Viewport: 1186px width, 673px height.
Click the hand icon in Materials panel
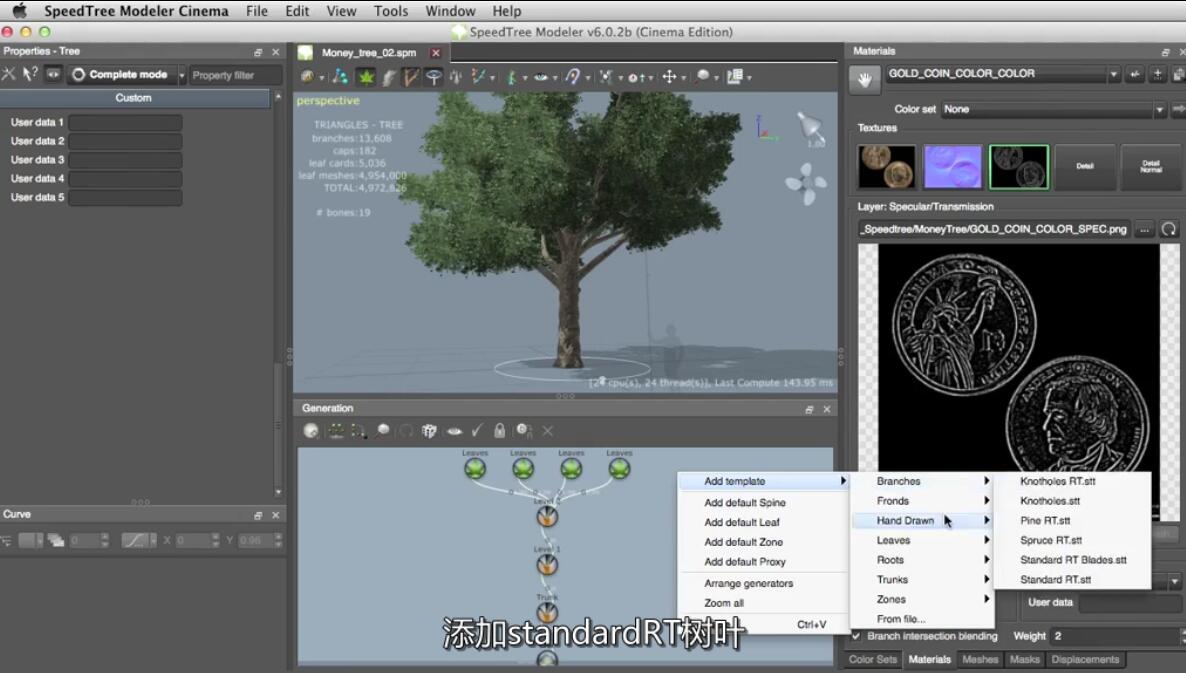click(x=865, y=79)
